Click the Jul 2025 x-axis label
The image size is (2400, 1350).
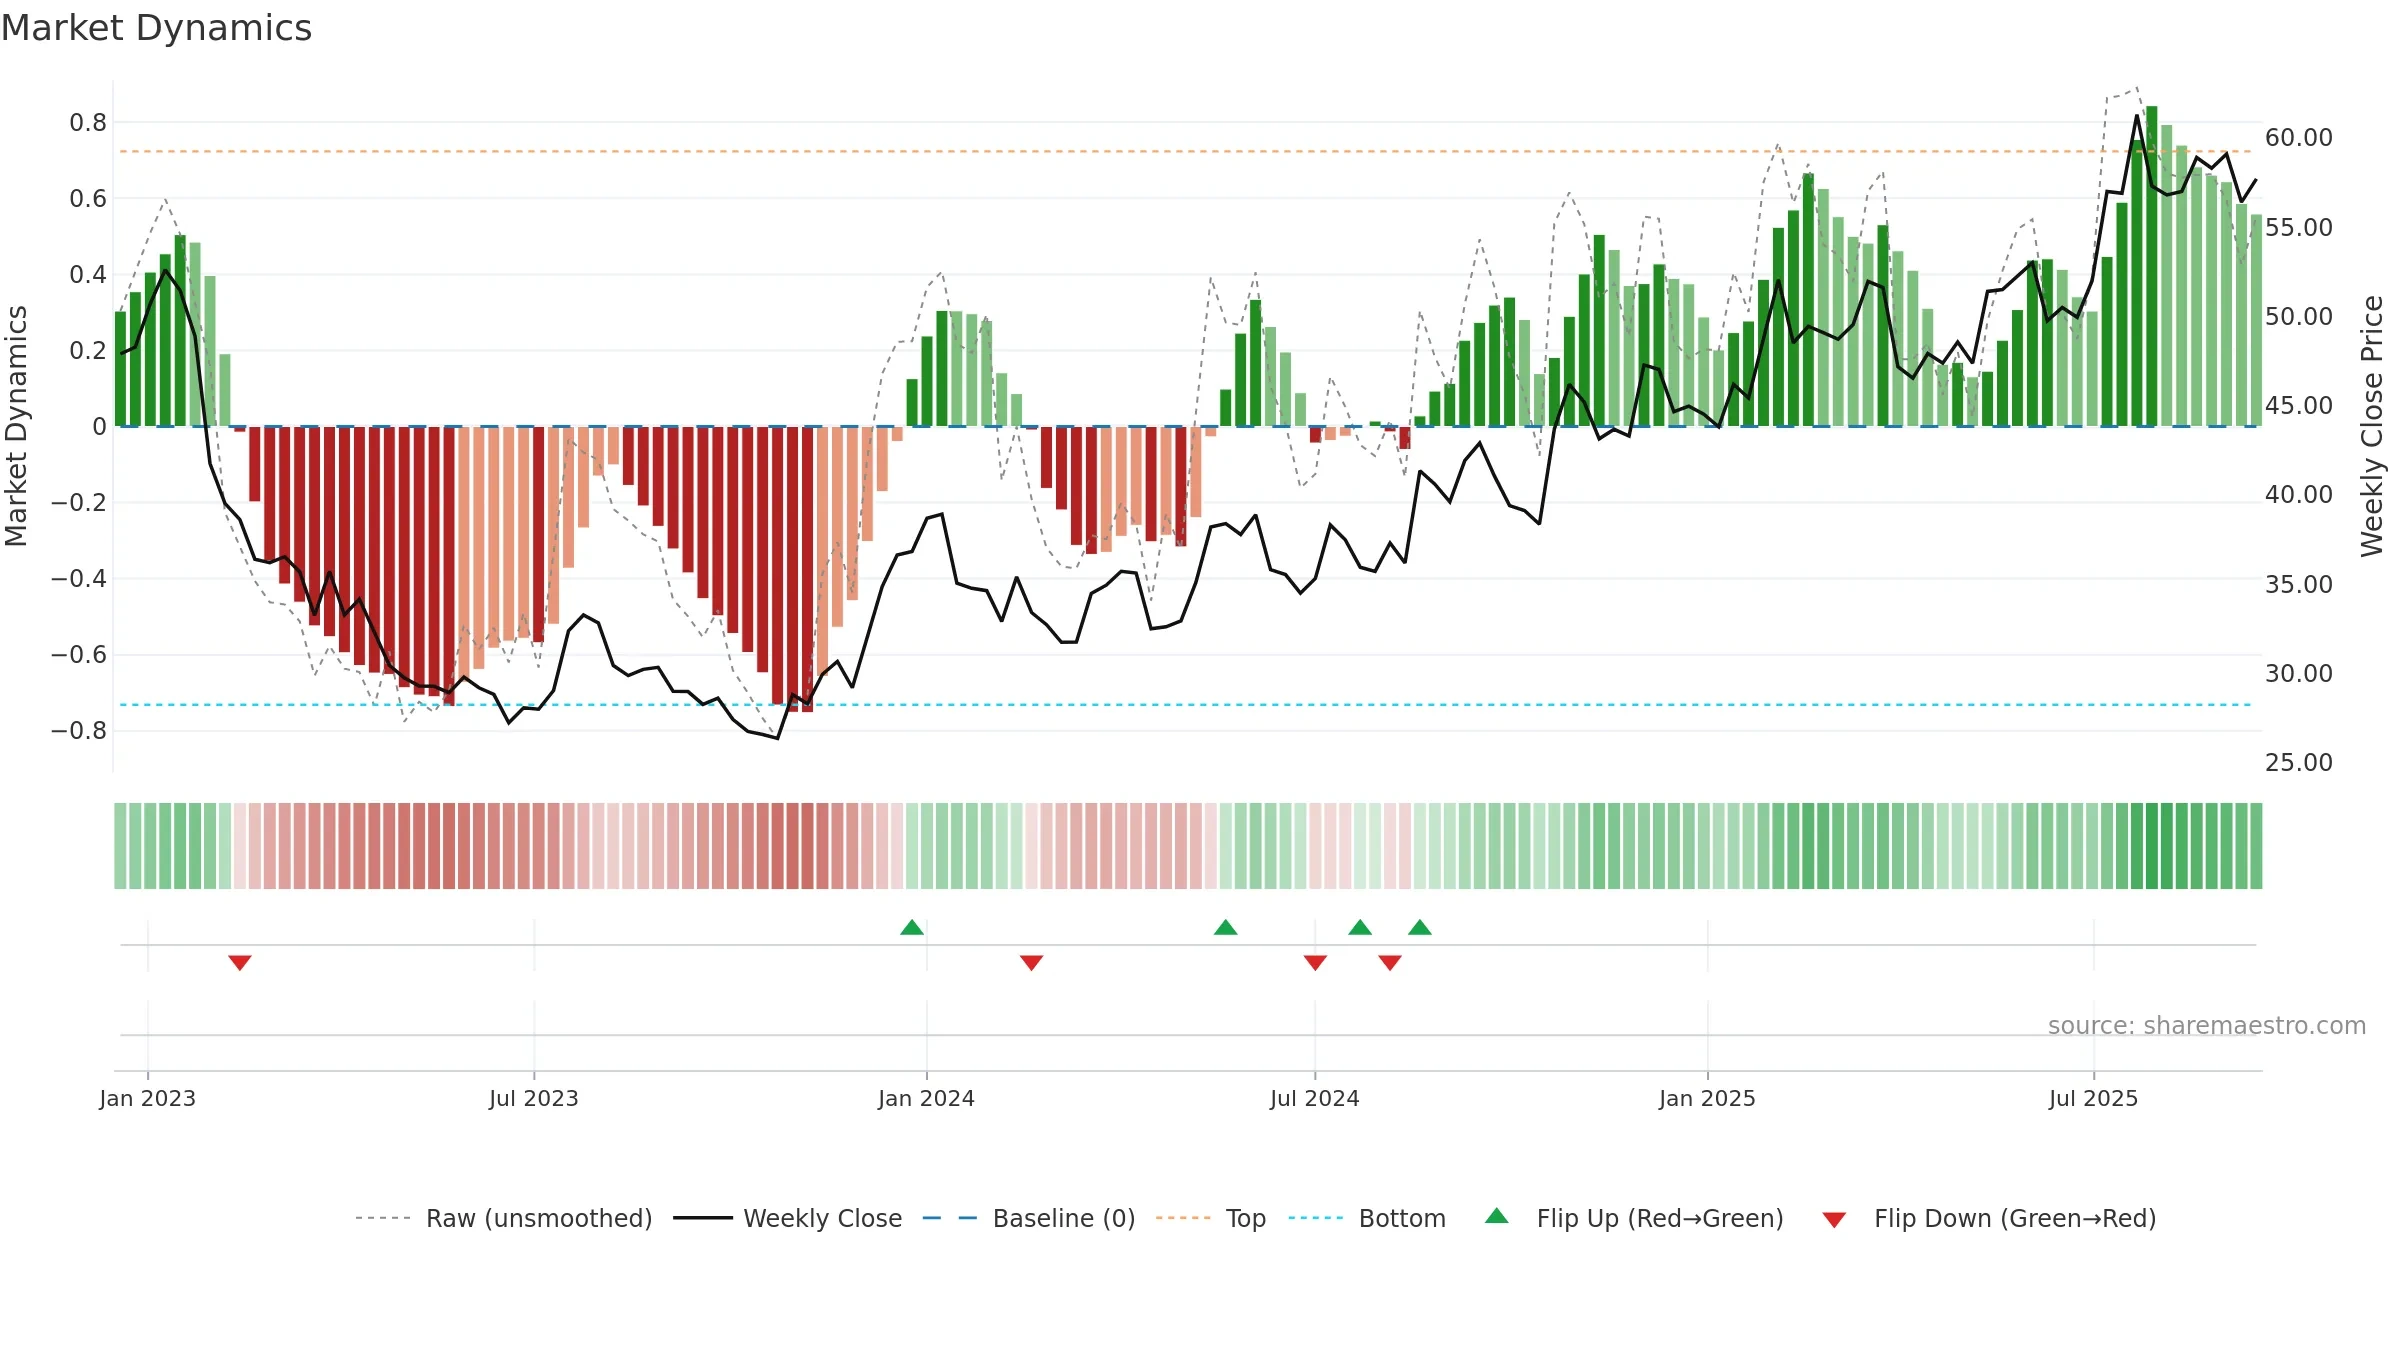[2094, 1098]
